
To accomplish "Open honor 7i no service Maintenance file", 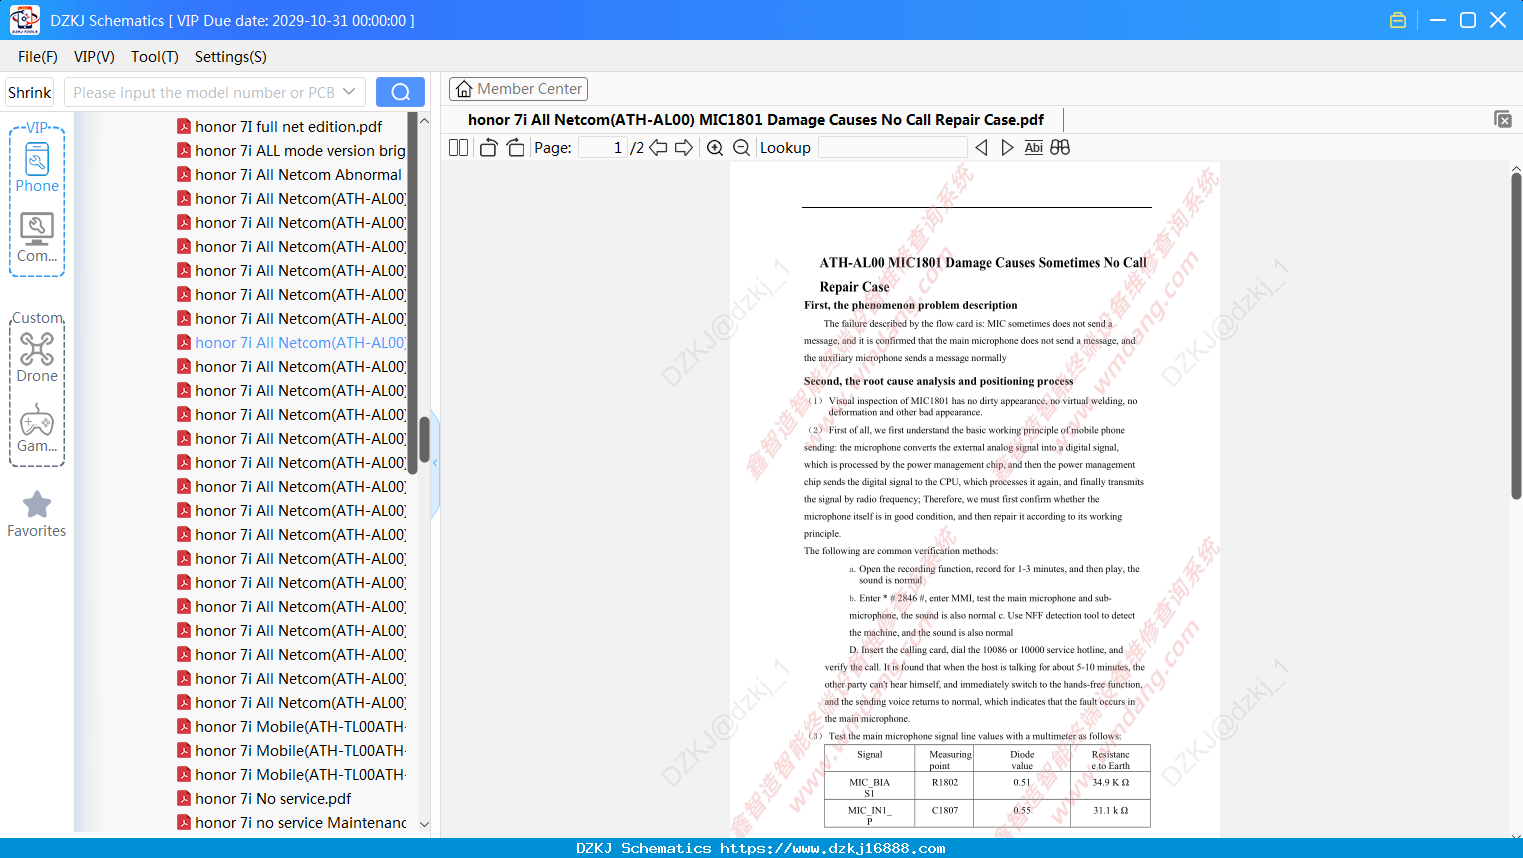I will coord(300,822).
